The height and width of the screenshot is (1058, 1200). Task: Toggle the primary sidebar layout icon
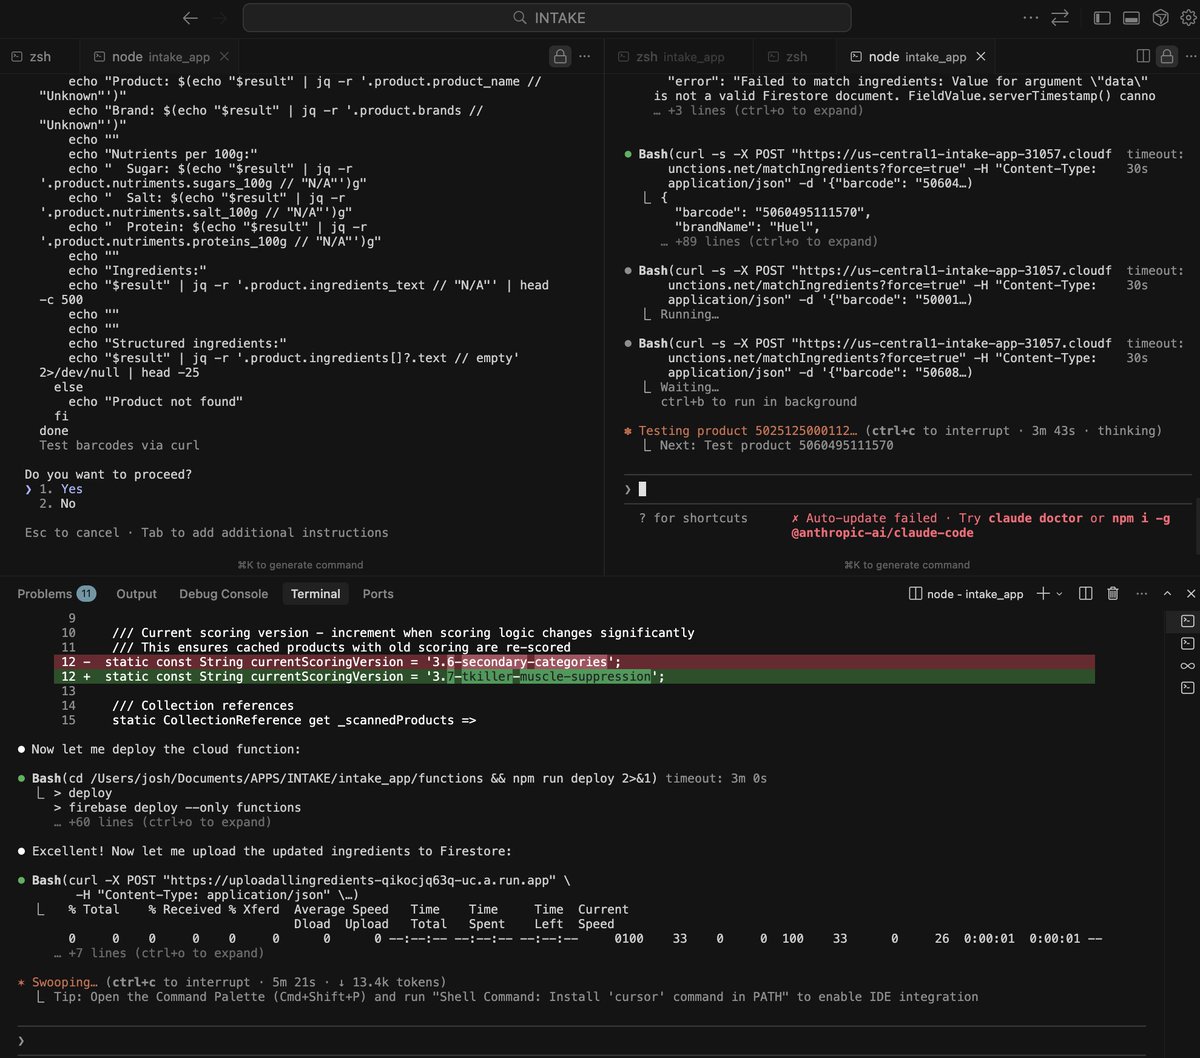coord(1102,18)
